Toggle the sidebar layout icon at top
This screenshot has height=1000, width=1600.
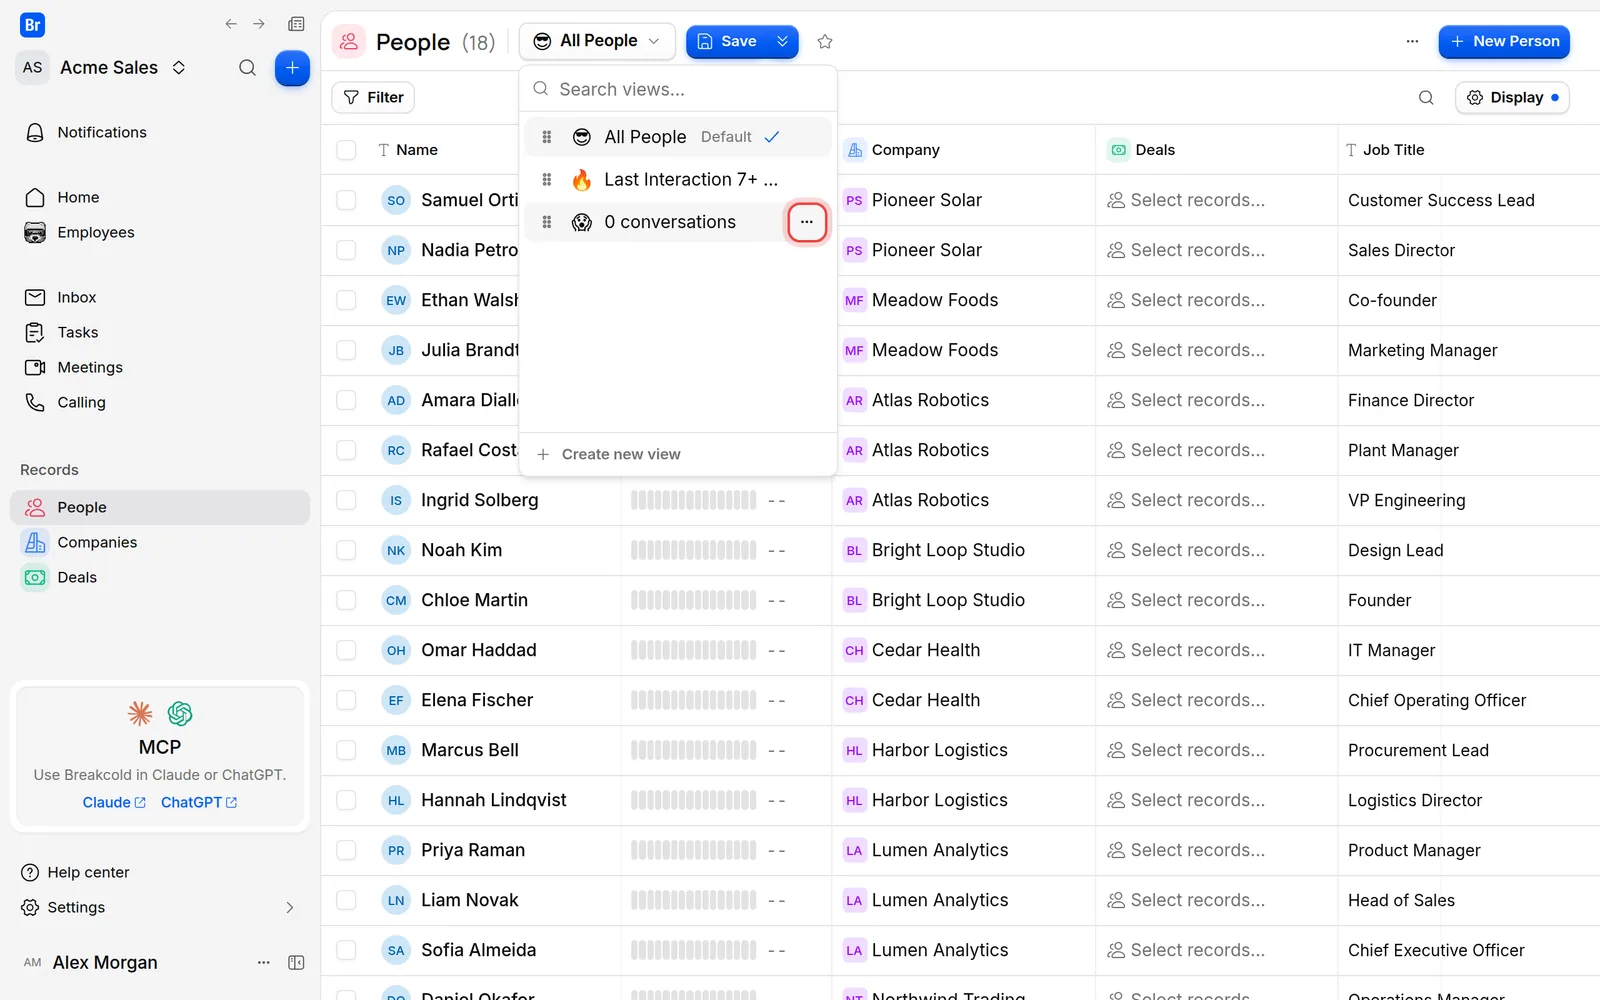click(x=296, y=24)
